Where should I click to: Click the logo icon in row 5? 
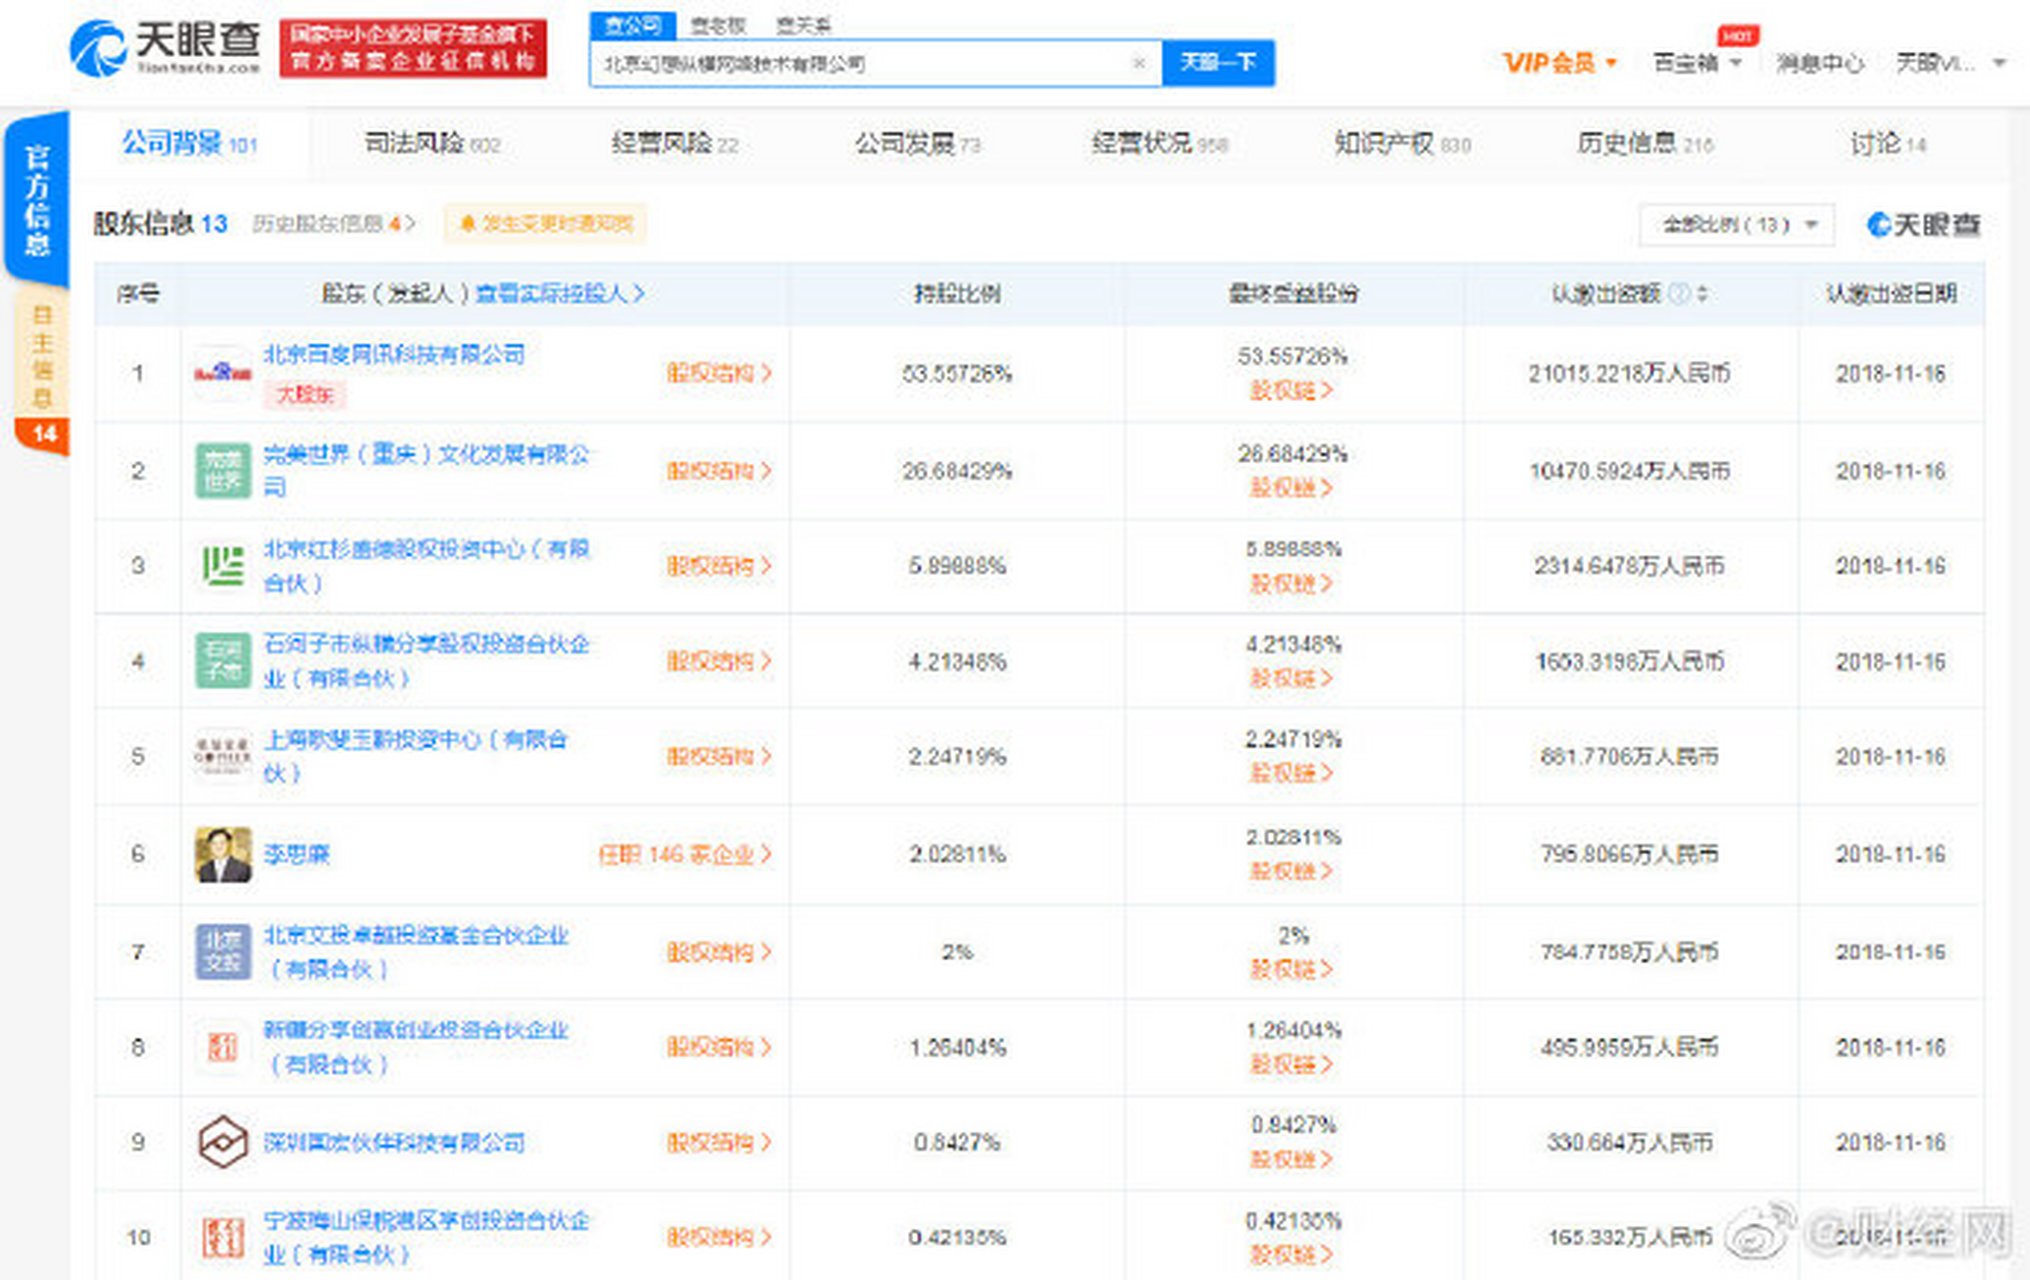click(x=222, y=756)
